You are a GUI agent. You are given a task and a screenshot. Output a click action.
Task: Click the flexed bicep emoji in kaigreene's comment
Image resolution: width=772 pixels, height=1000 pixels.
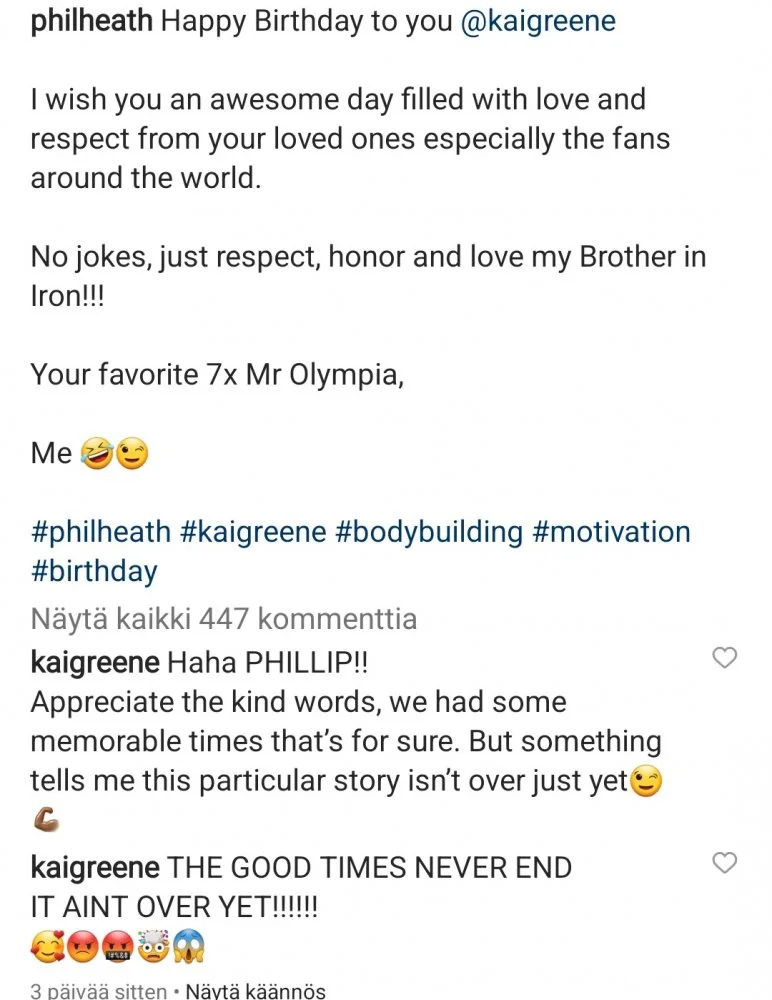pyautogui.click(x=46, y=822)
